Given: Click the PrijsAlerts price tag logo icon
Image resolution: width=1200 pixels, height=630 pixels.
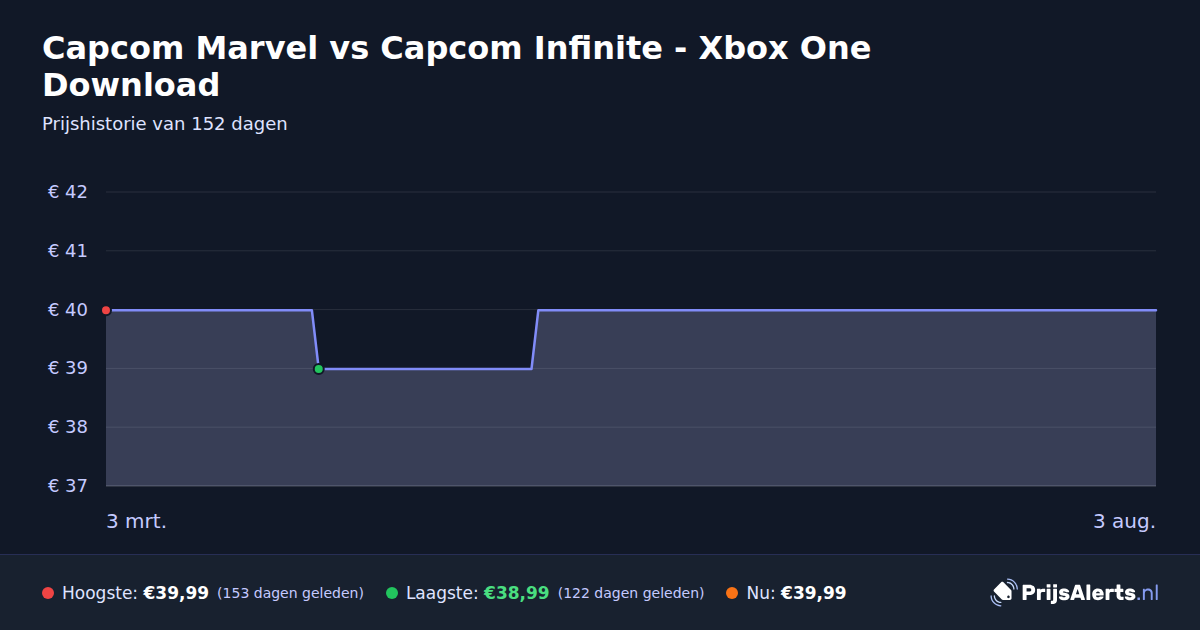Looking at the screenshot, I should click(1003, 593).
